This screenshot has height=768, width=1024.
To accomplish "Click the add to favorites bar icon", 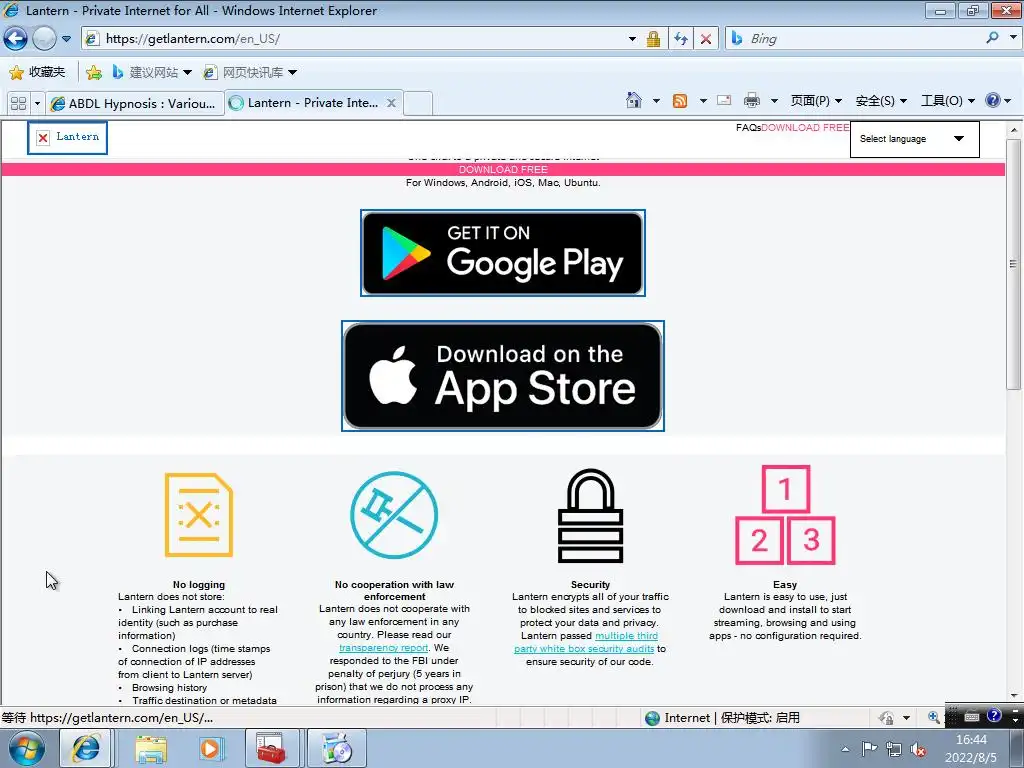I will pyautogui.click(x=93, y=72).
